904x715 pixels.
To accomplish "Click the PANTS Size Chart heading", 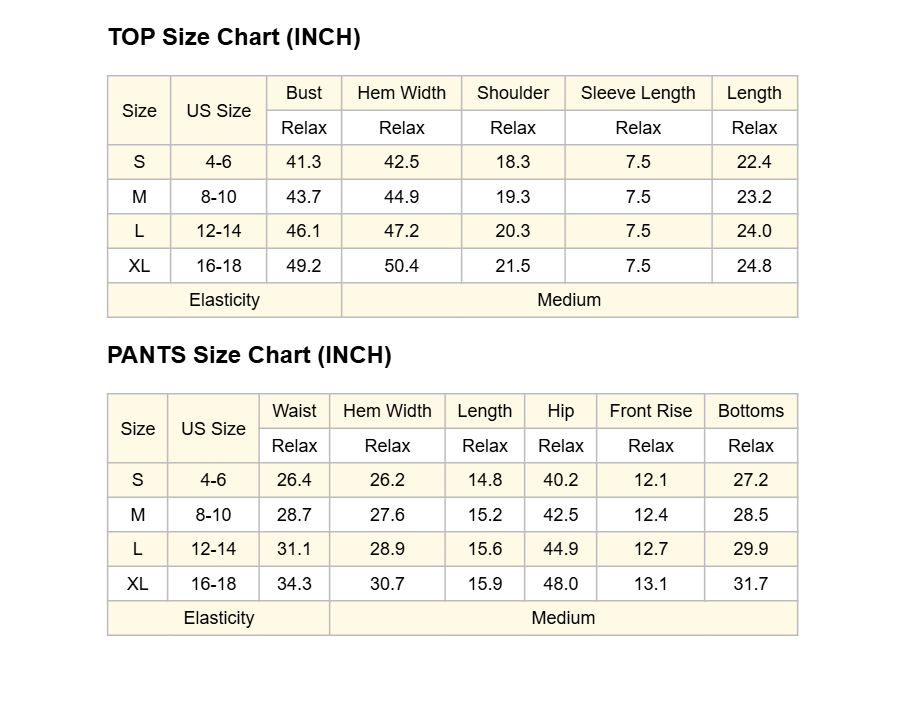I will click(249, 355).
